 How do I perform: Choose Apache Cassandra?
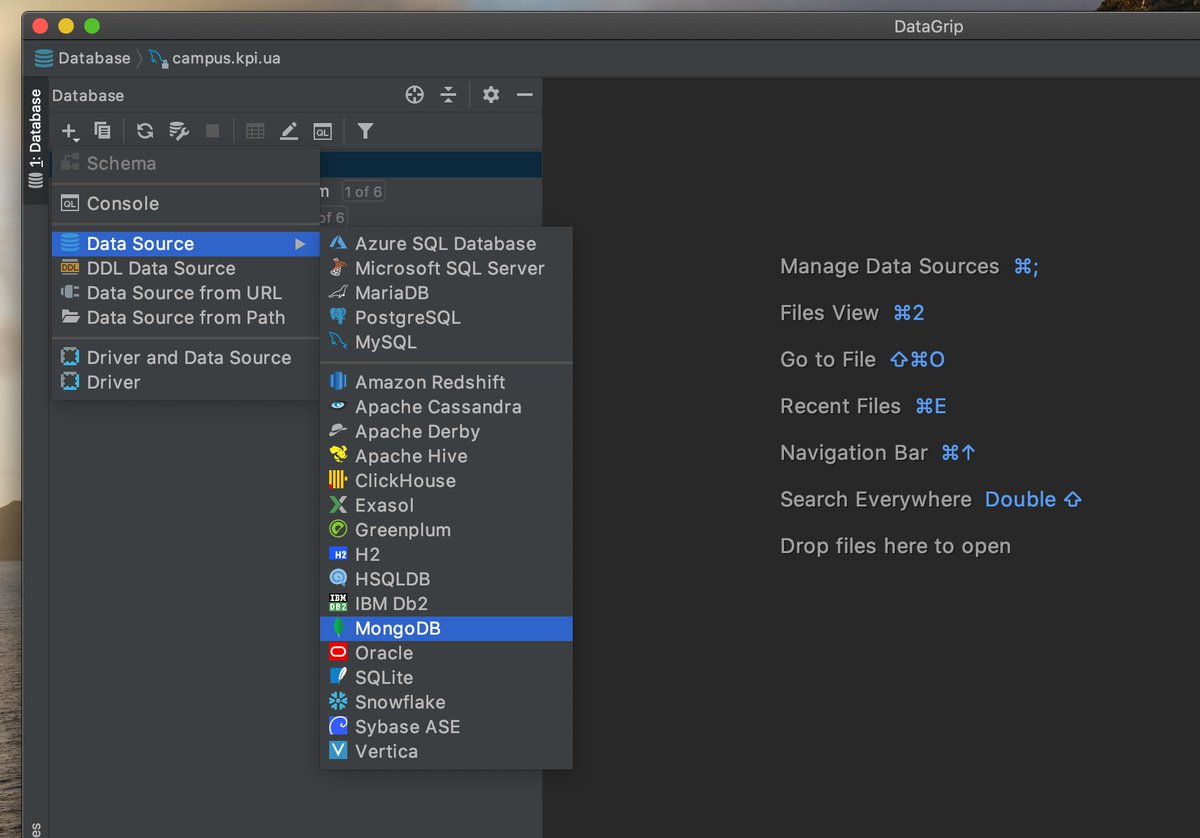pyautogui.click(x=446, y=407)
